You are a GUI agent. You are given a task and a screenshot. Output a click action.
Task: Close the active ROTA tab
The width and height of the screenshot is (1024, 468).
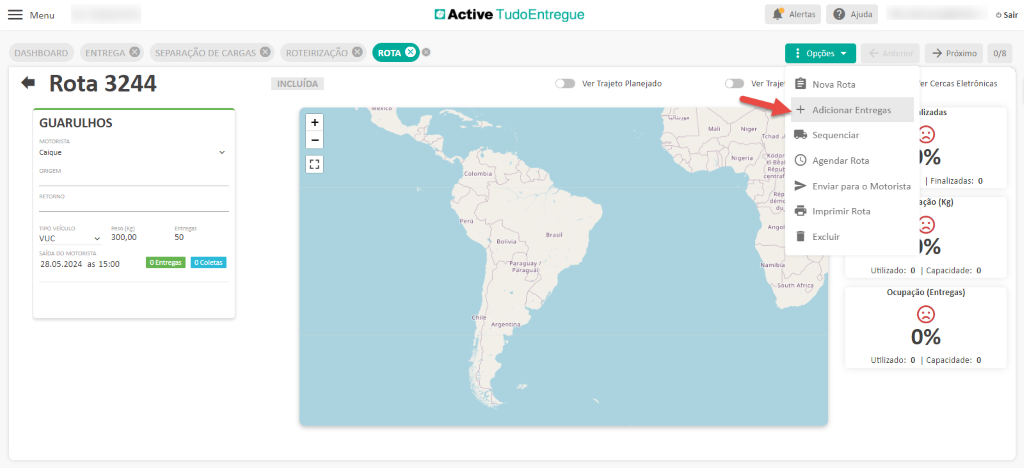tap(409, 53)
